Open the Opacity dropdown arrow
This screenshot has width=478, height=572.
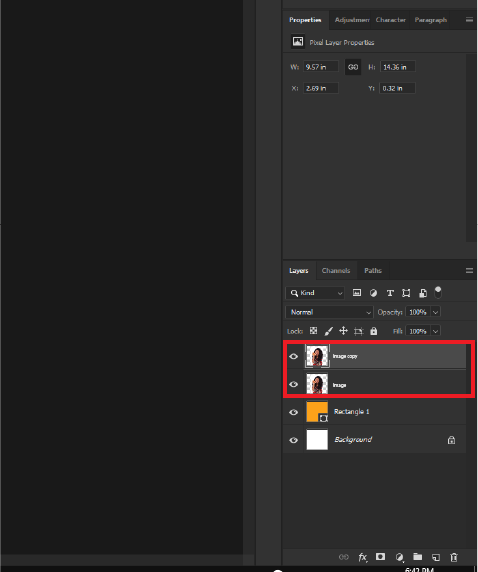435,312
